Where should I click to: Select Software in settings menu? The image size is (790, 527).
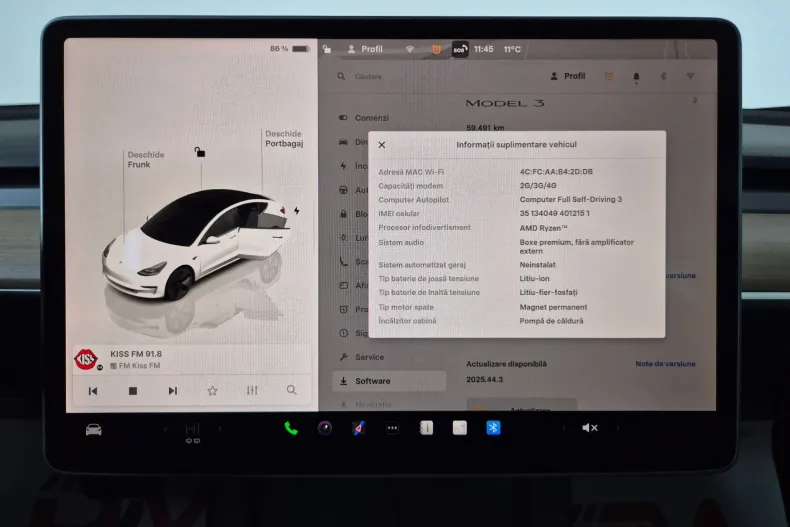point(389,381)
